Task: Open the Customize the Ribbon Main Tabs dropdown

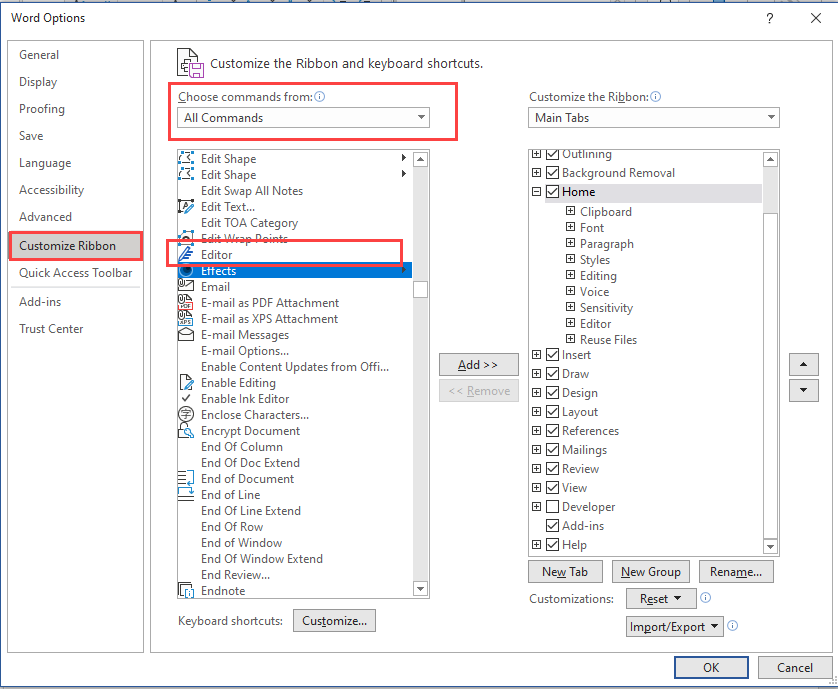Action: coord(654,118)
